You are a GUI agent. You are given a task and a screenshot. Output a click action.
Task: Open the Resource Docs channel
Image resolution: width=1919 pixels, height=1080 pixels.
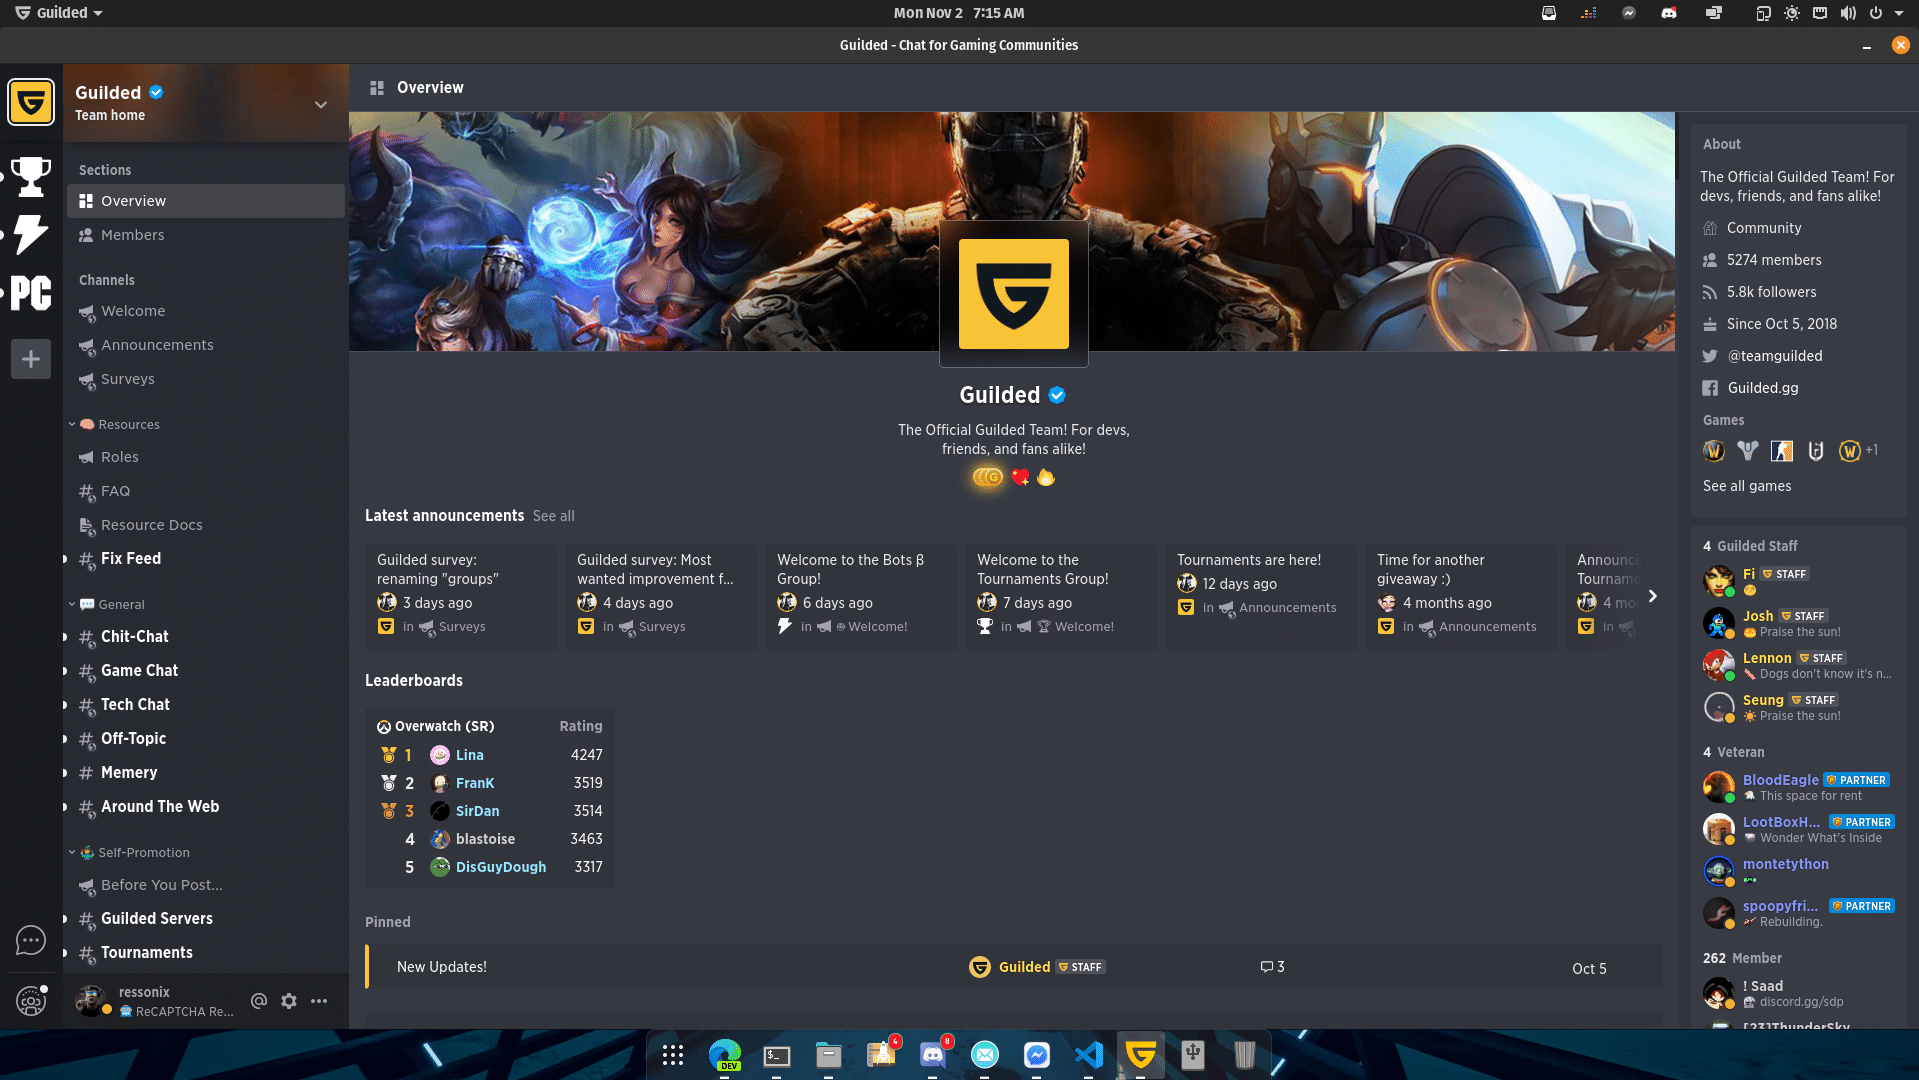[206, 525]
